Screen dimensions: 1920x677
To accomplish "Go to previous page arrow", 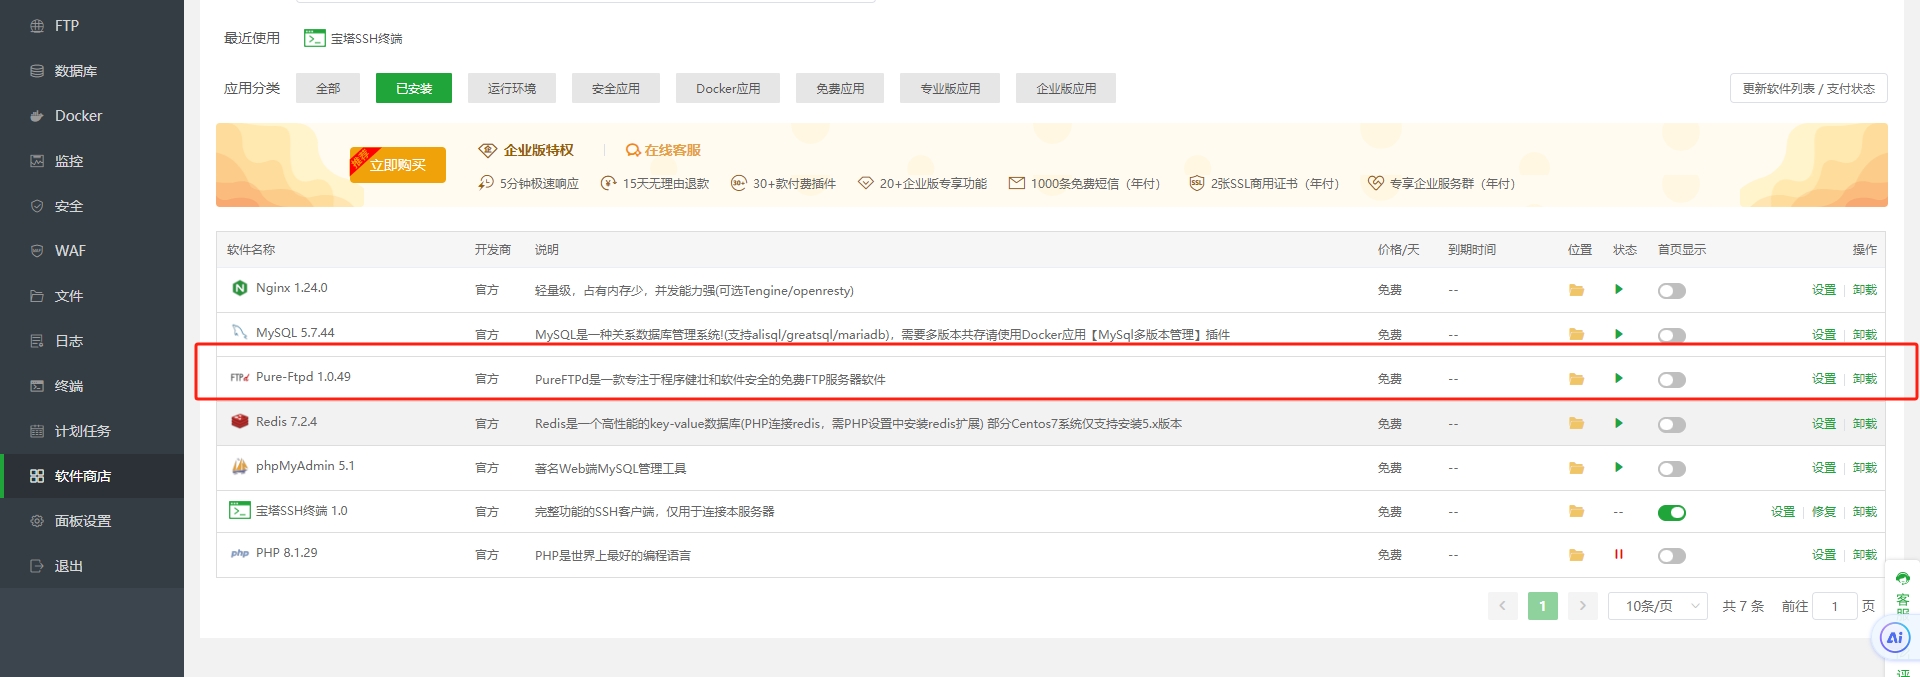I will pyautogui.click(x=1502, y=606).
